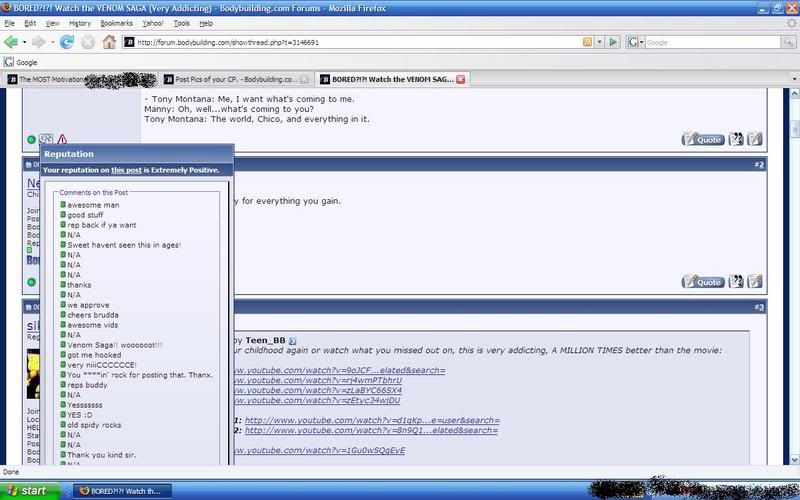Click the Quote button on first post
Viewport: 800px width, 500px height.
[703, 139]
